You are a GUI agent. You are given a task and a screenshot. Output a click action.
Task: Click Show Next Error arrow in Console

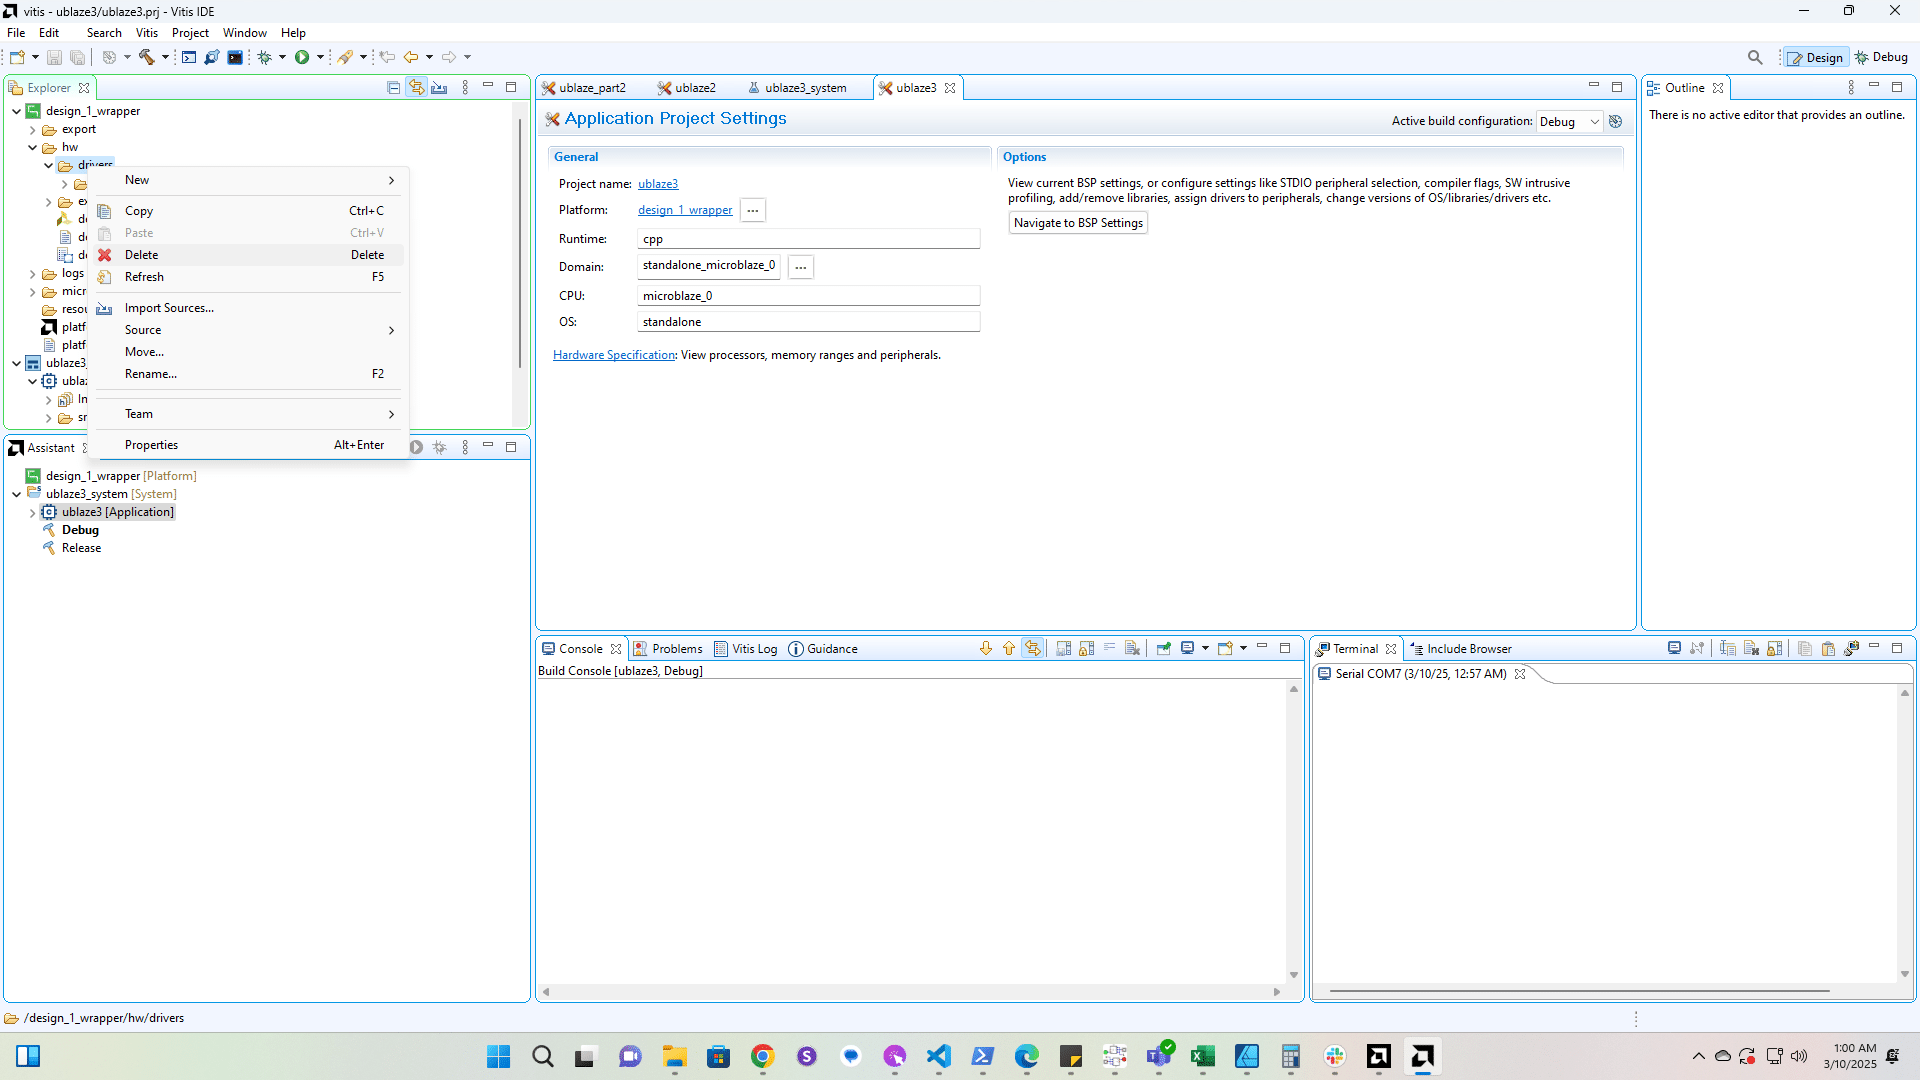[x=985, y=648]
